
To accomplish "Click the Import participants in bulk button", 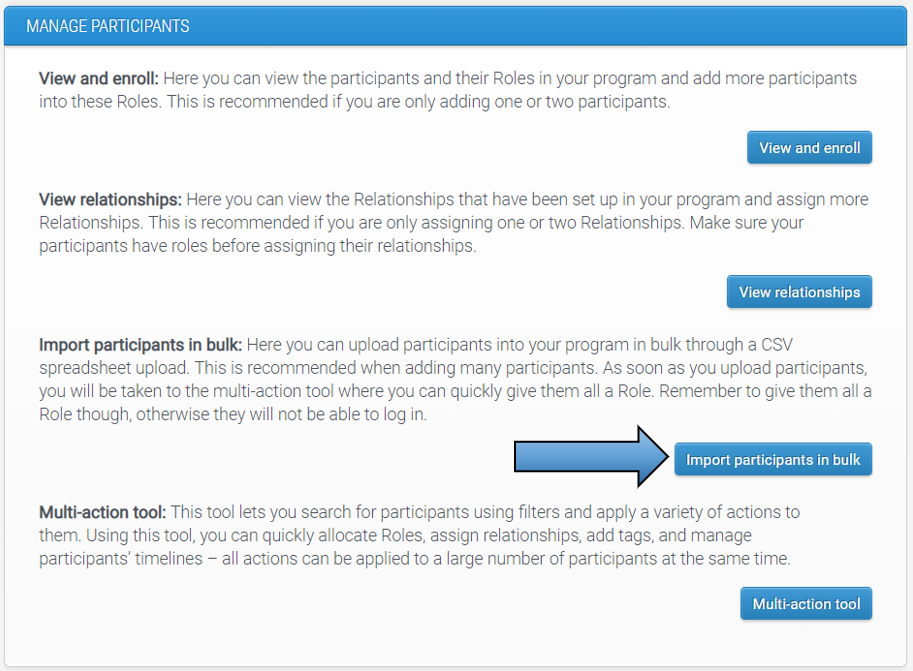I will point(772,459).
